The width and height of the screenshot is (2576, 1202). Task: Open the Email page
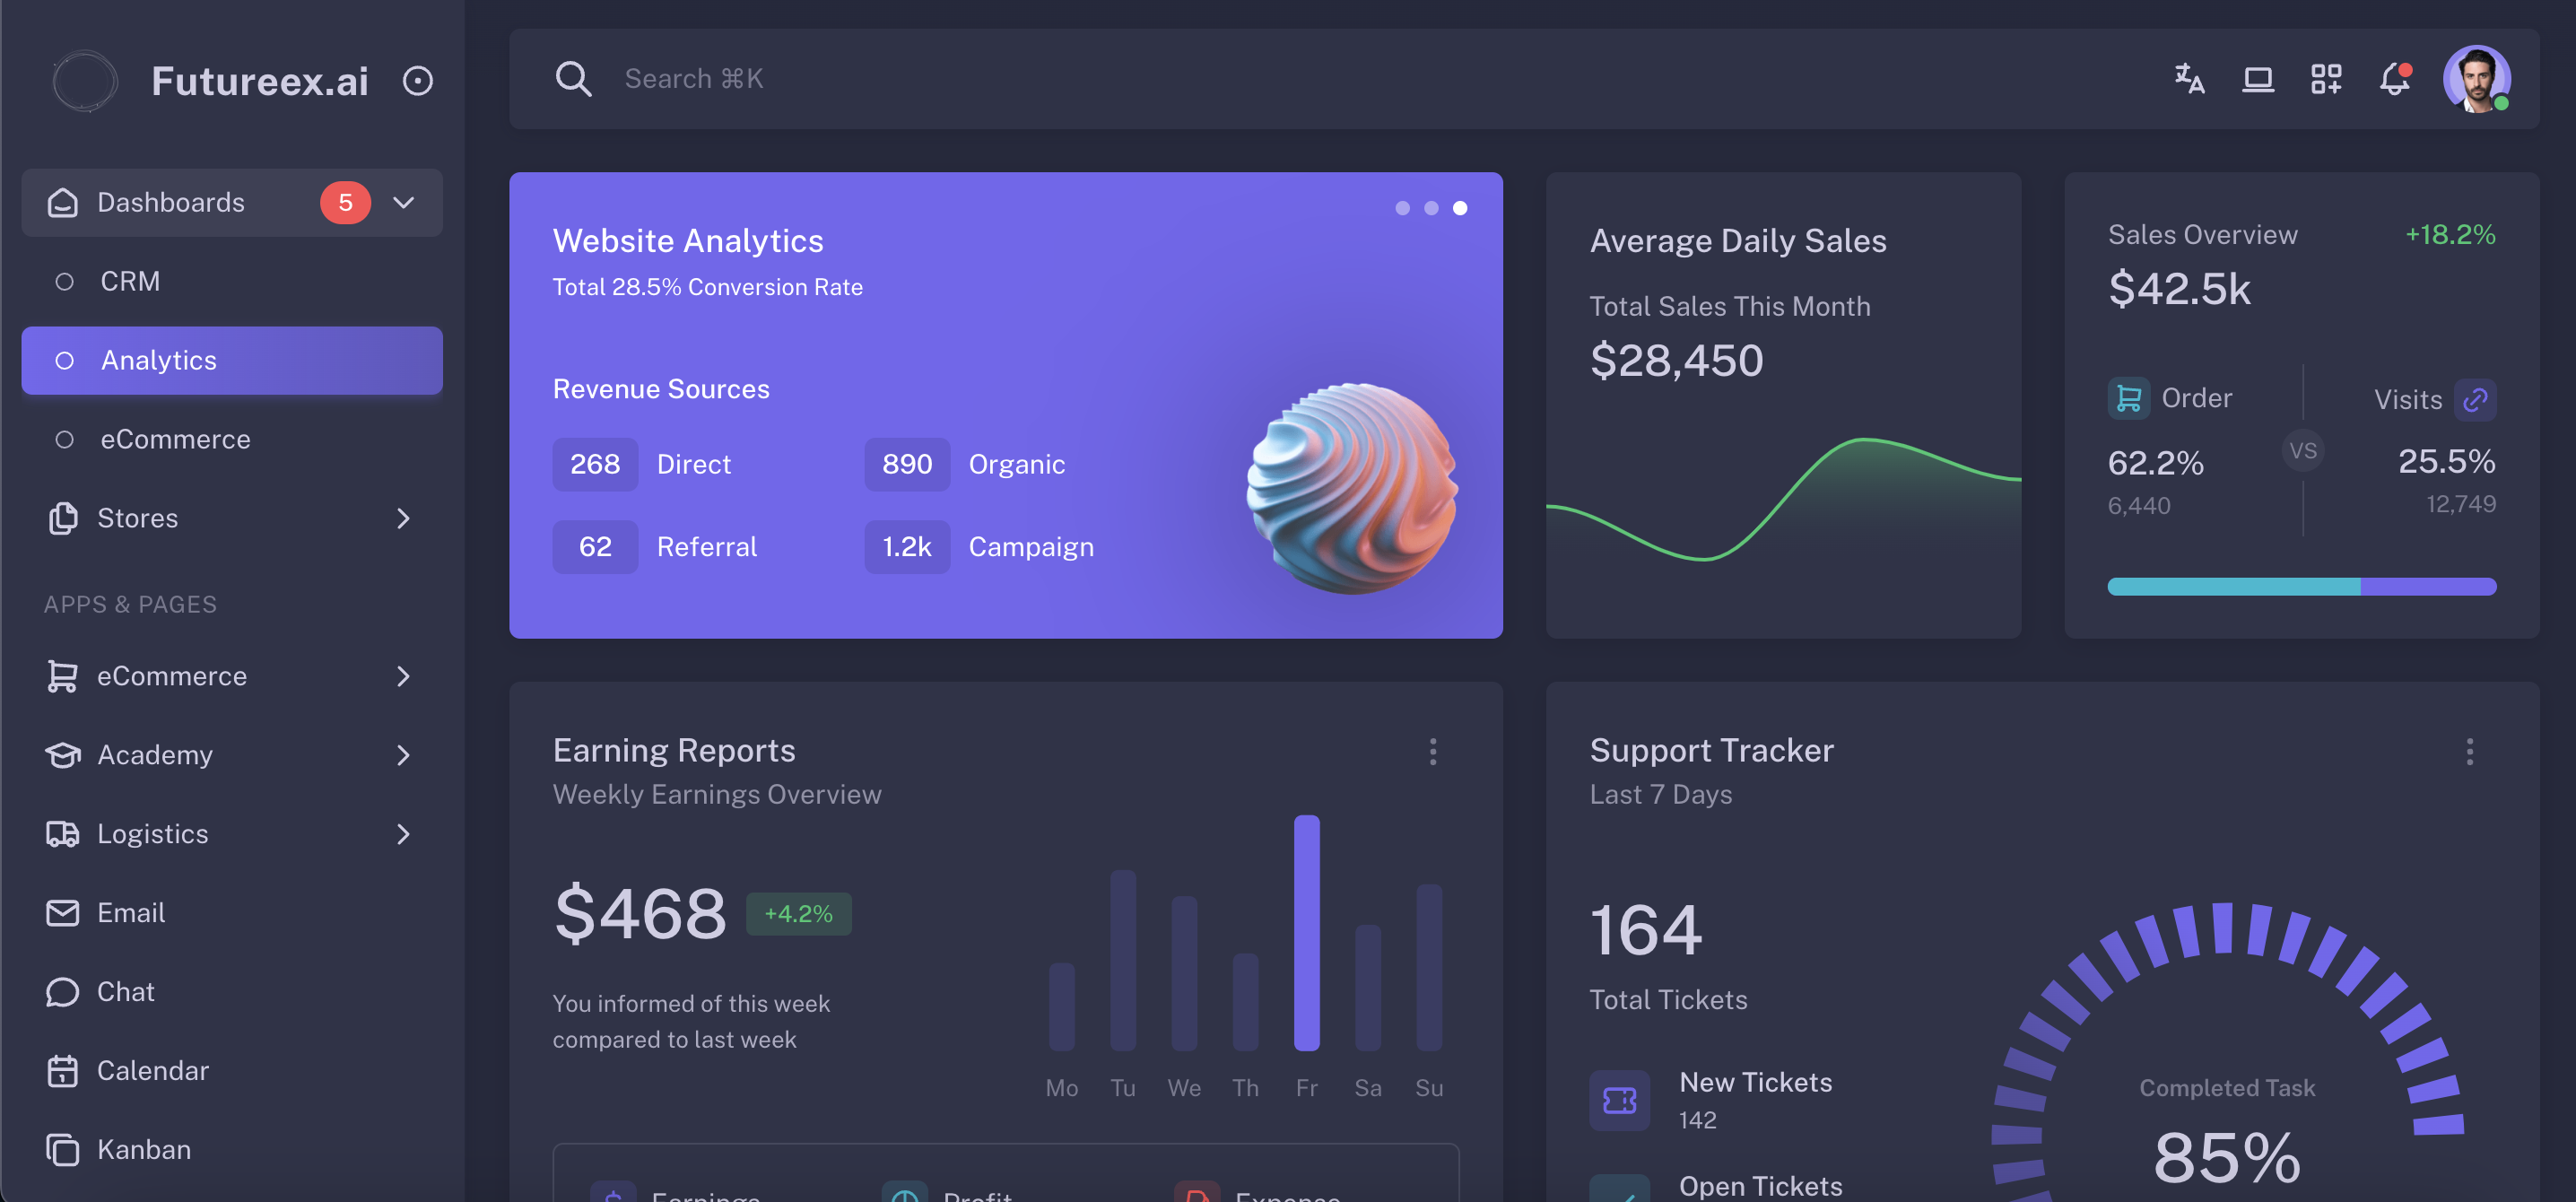[232, 913]
